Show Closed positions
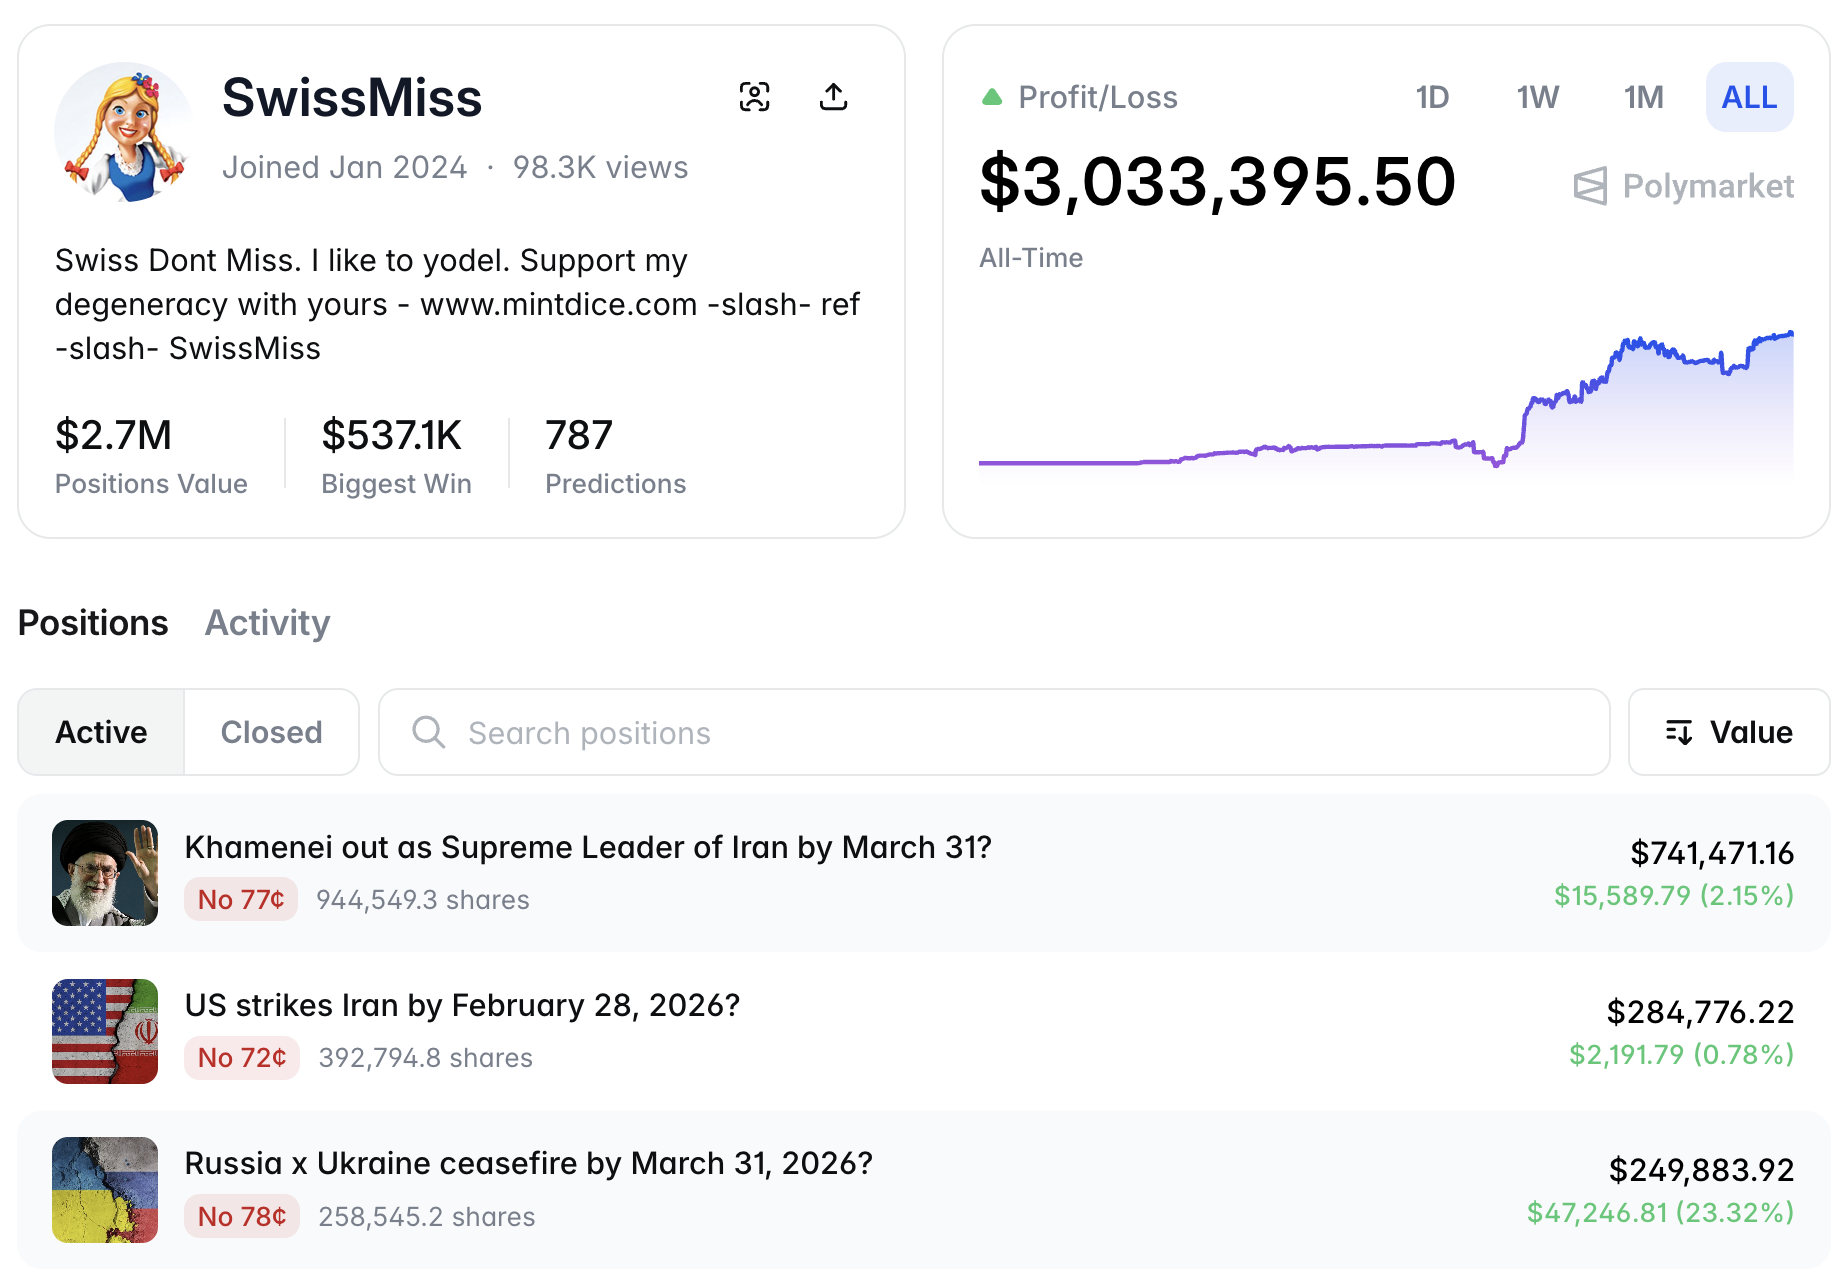1848x1272 pixels. point(271,732)
